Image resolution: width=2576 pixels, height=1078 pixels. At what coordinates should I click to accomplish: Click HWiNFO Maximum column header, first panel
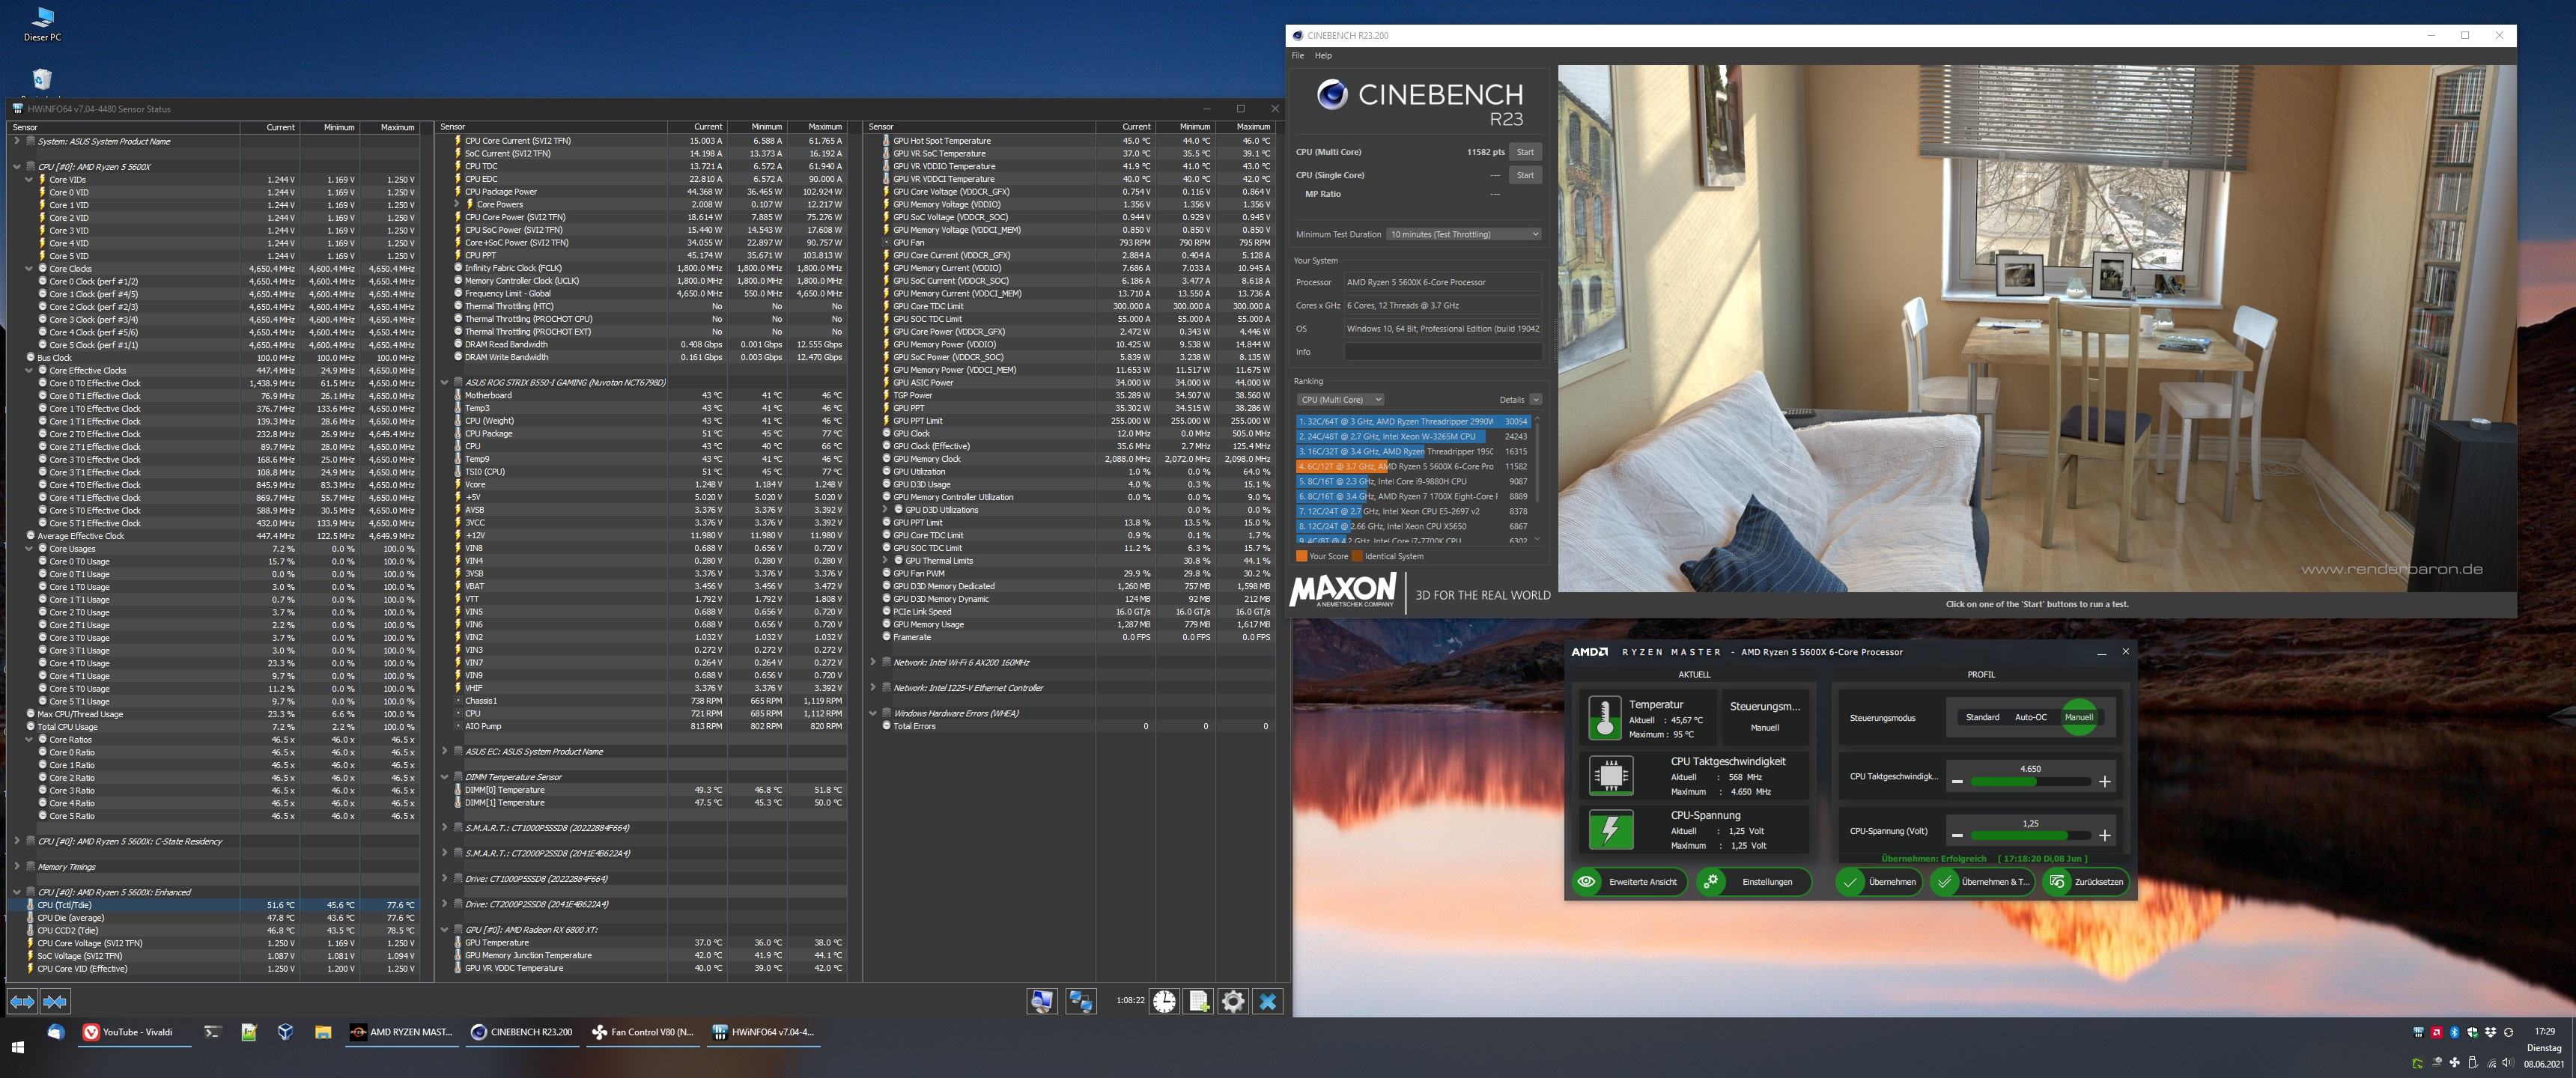[x=397, y=127]
